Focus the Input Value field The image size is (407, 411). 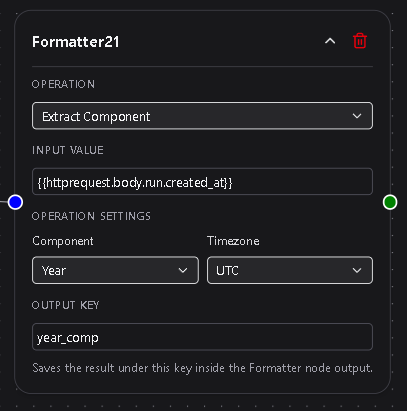(202, 182)
